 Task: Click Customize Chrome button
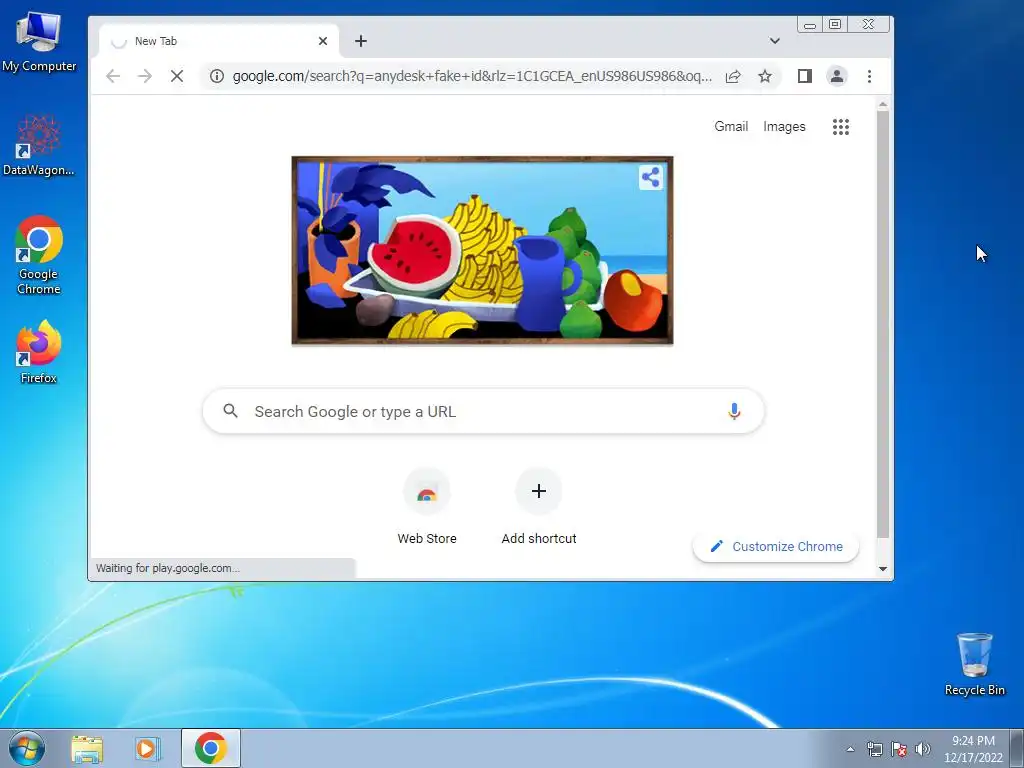pos(776,547)
